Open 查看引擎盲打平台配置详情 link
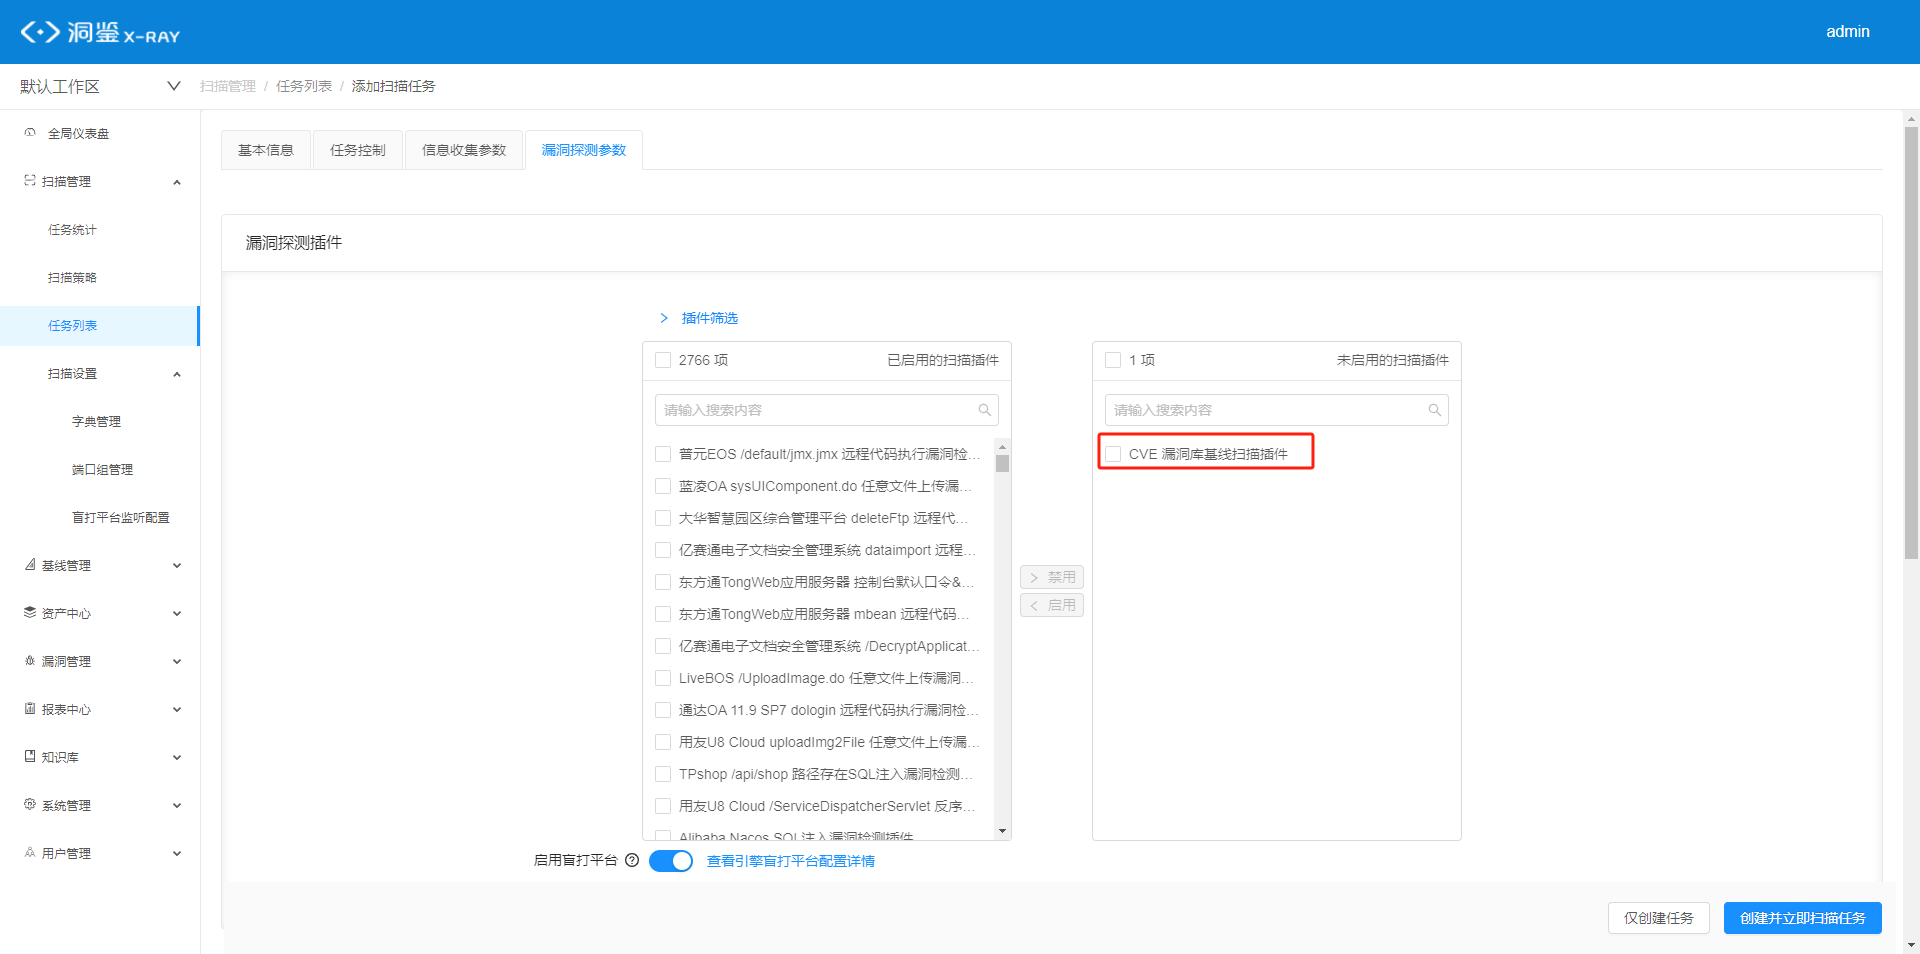 (790, 861)
